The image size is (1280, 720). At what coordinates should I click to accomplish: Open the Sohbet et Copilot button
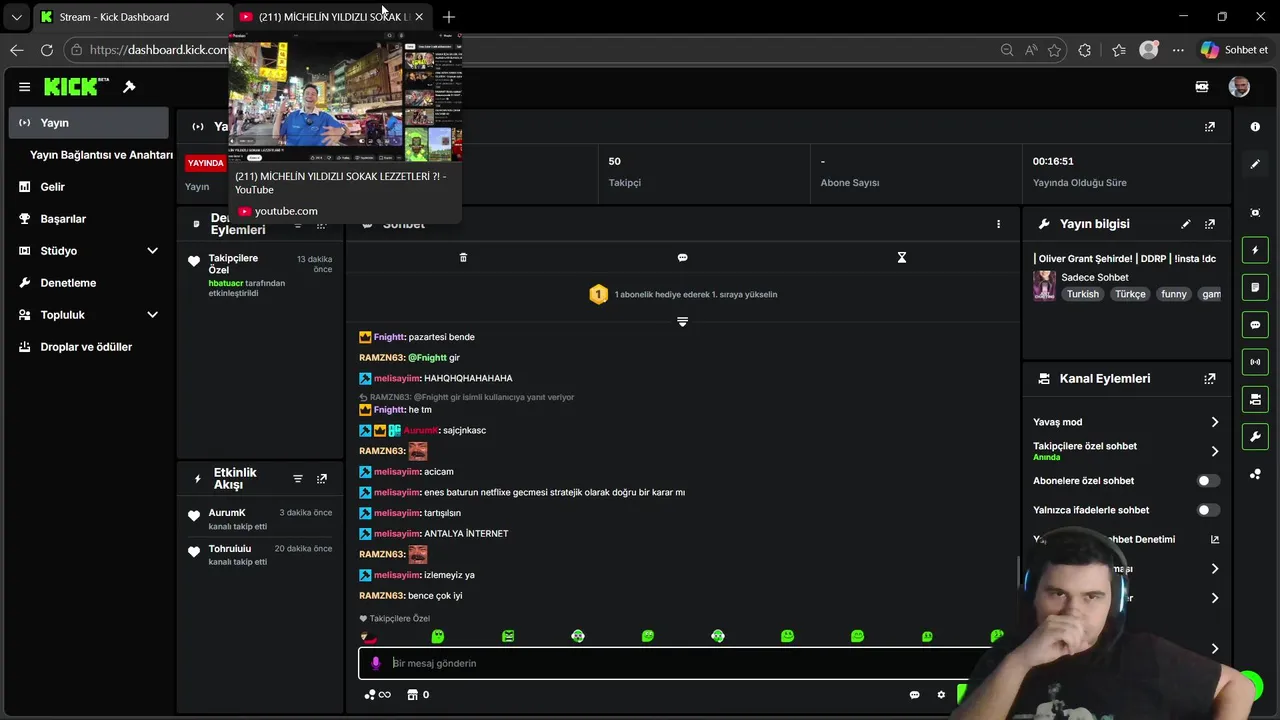click(1235, 50)
